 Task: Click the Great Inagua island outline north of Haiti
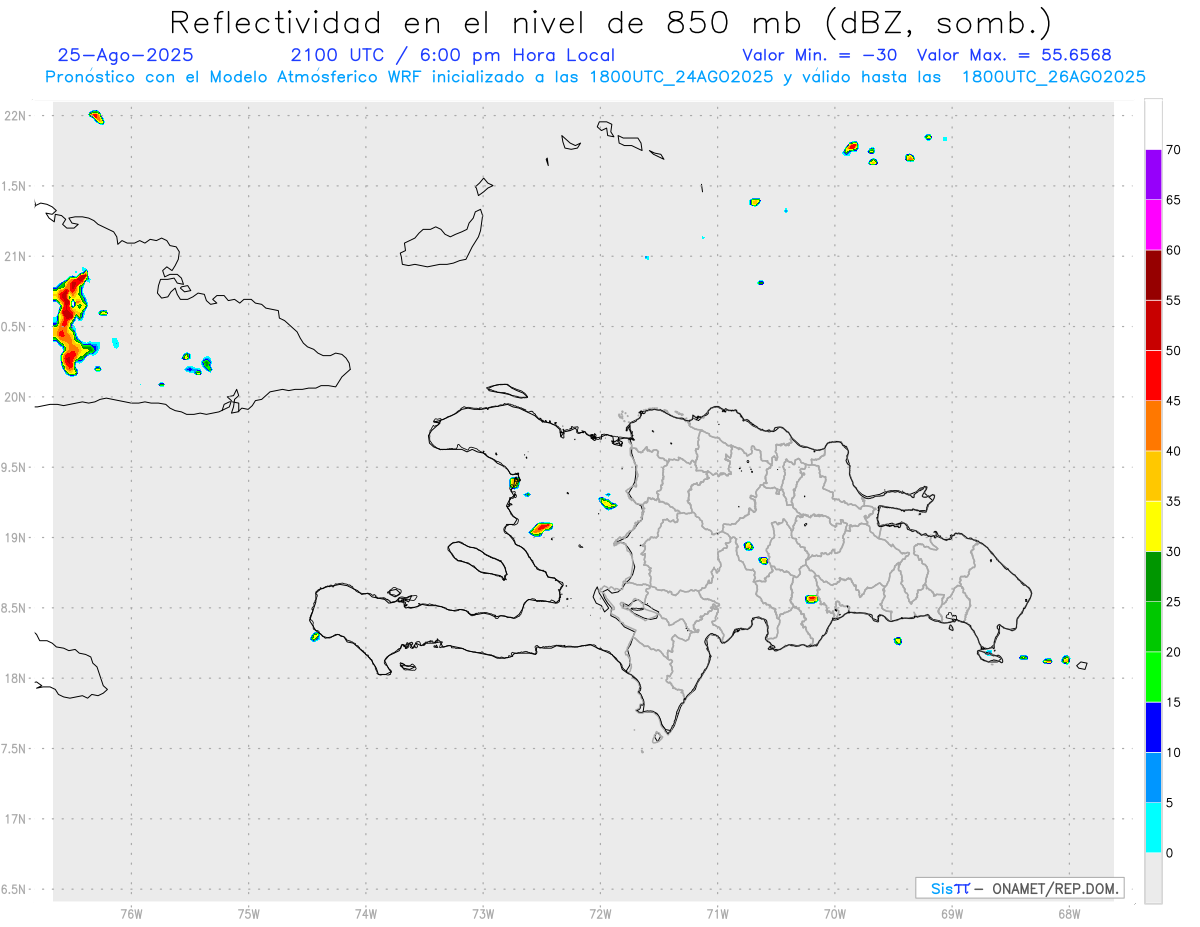(x=443, y=239)
